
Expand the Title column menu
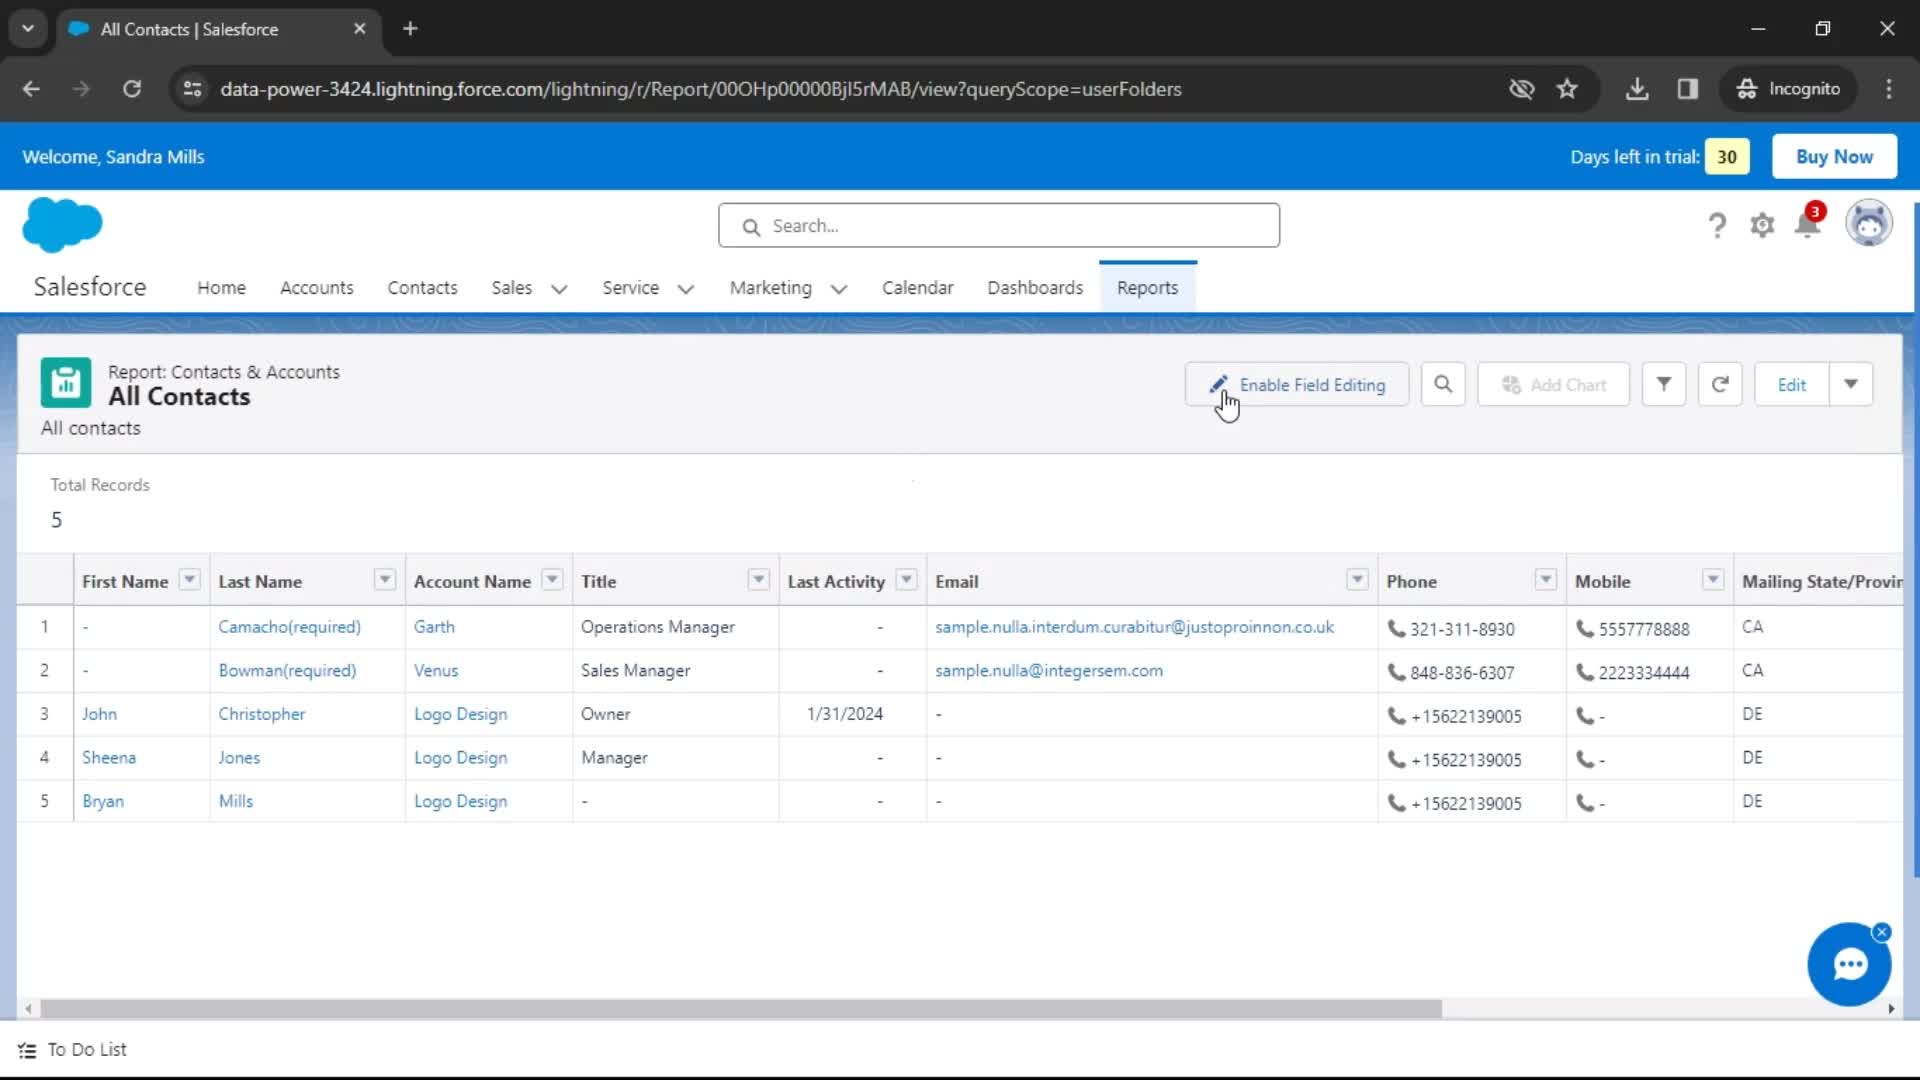[758, 579]
